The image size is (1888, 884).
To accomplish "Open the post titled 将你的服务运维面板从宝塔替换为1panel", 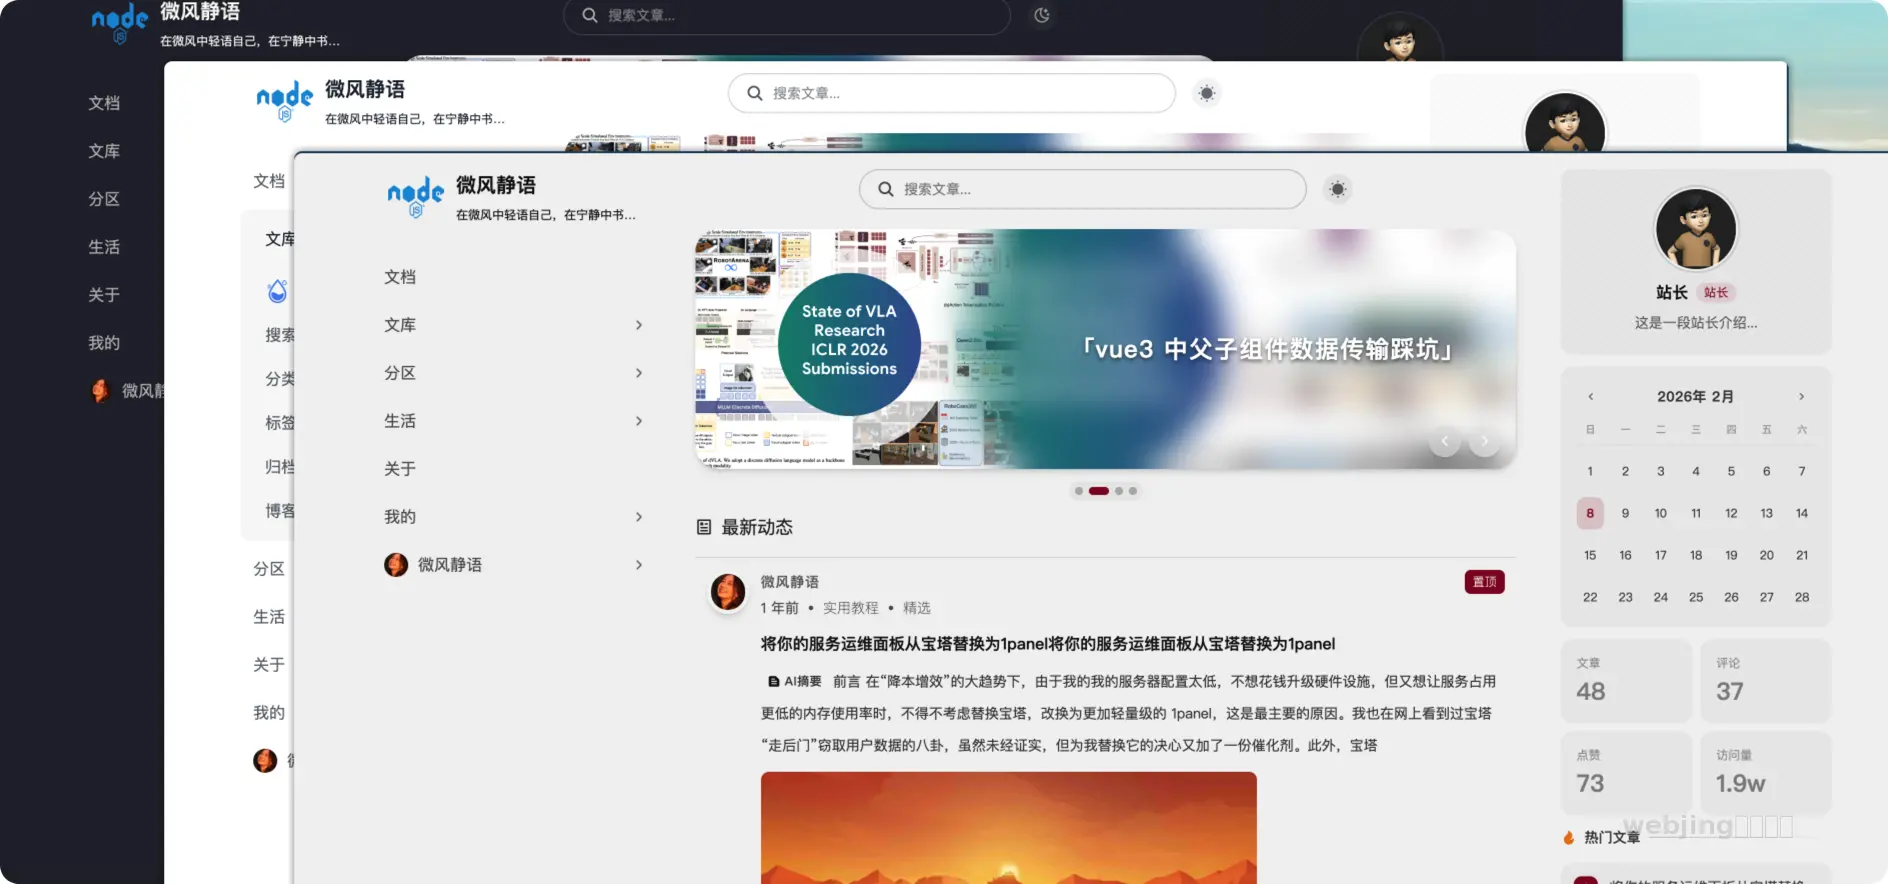I will pos(1048,644).
